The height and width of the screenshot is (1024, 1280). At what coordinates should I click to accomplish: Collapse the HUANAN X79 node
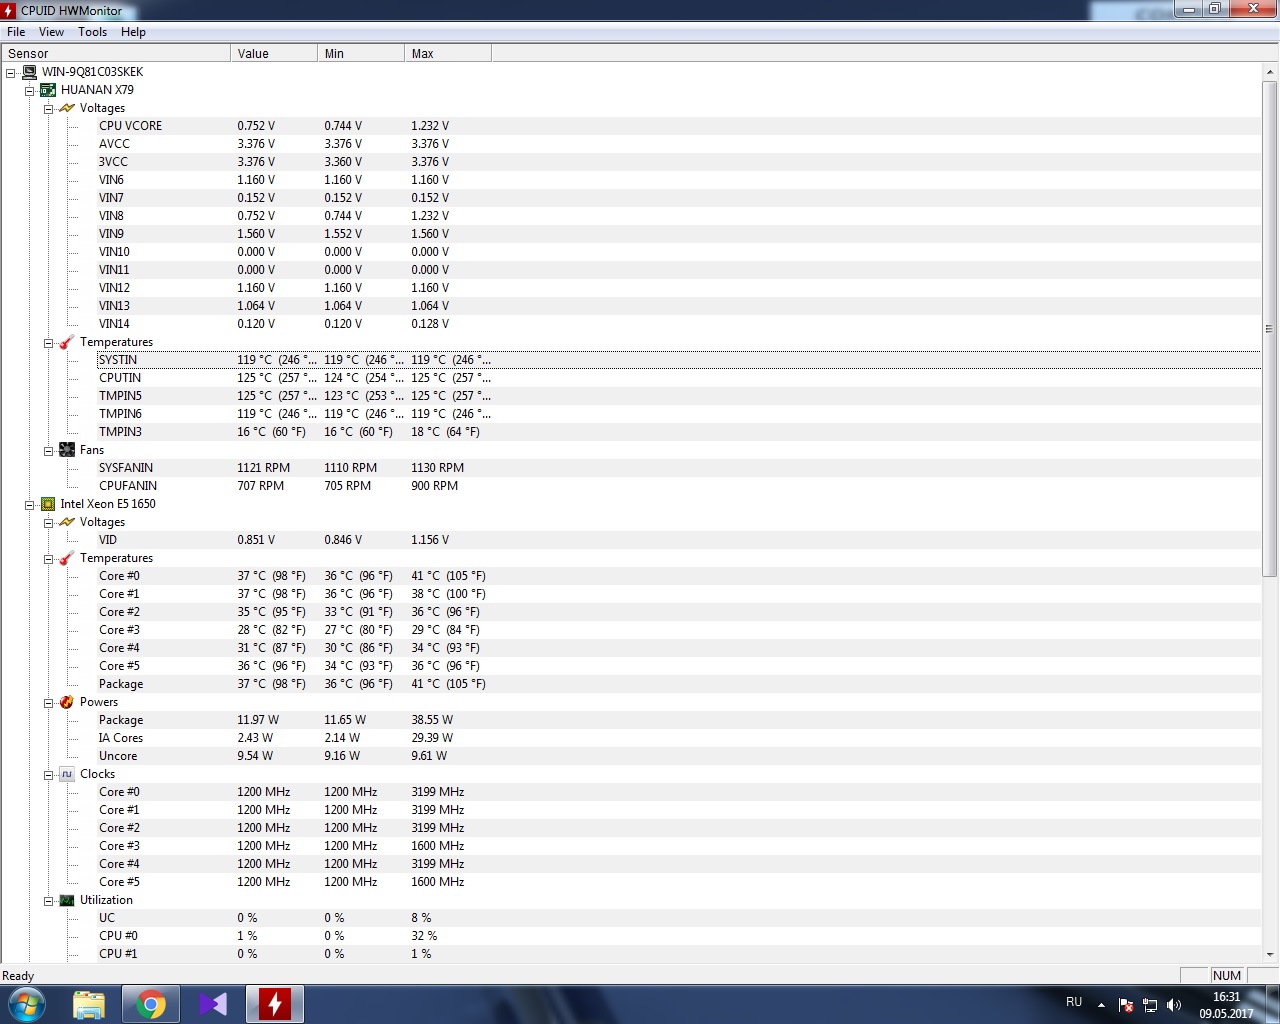tap(29, 91)
